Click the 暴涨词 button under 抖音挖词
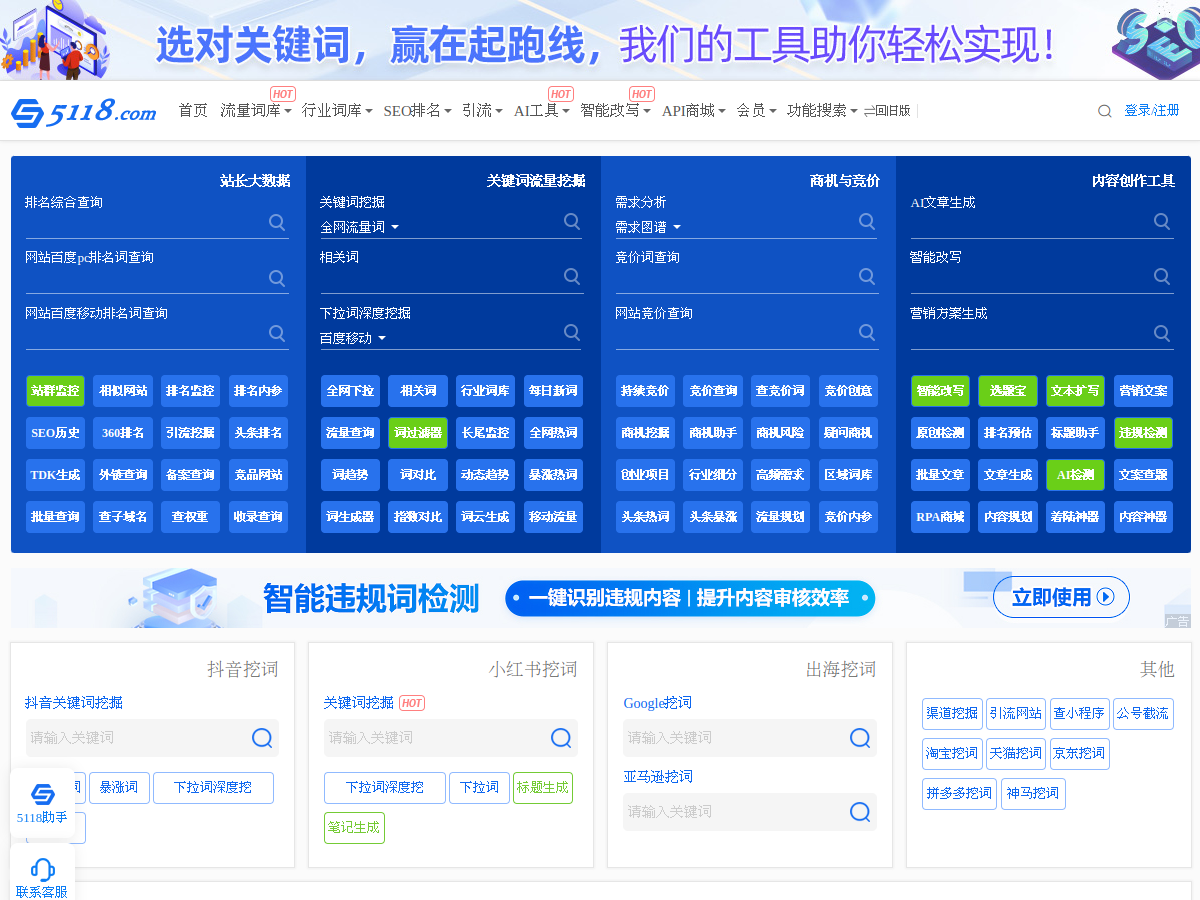1200x900 pixels. pyautogui.click(x=119, y=788)
